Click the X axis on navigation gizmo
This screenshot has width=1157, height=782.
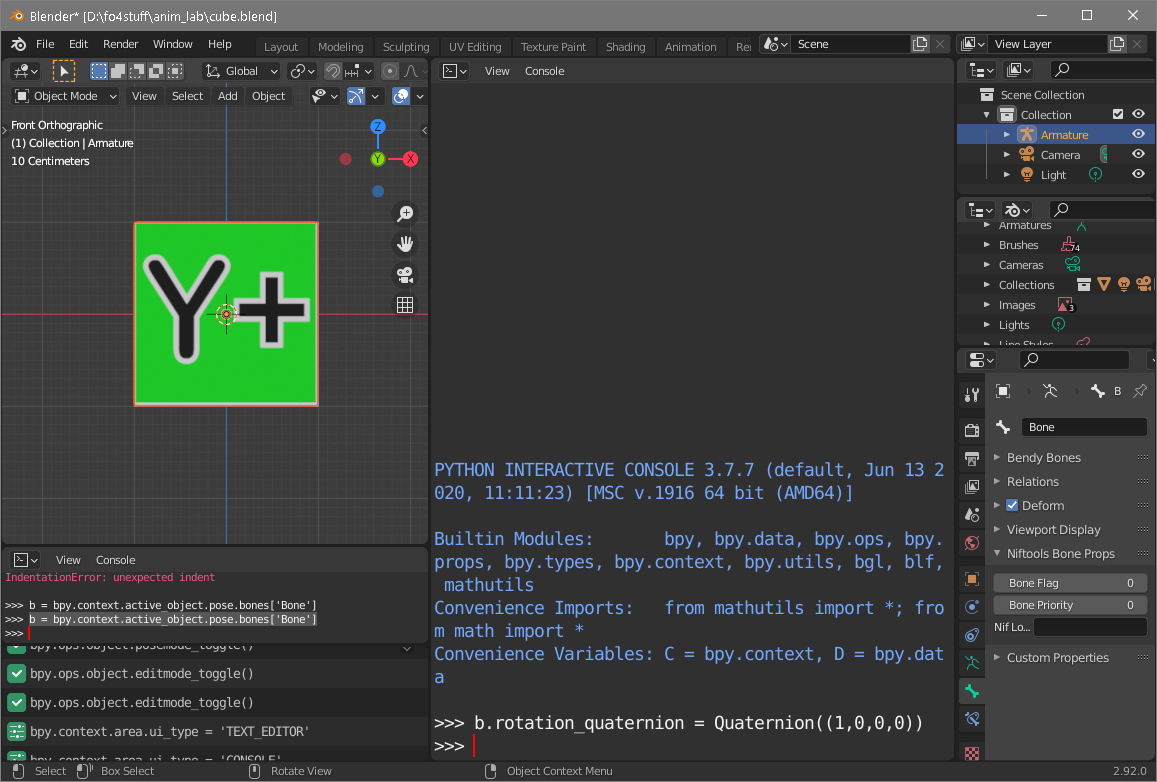(410, 159)
